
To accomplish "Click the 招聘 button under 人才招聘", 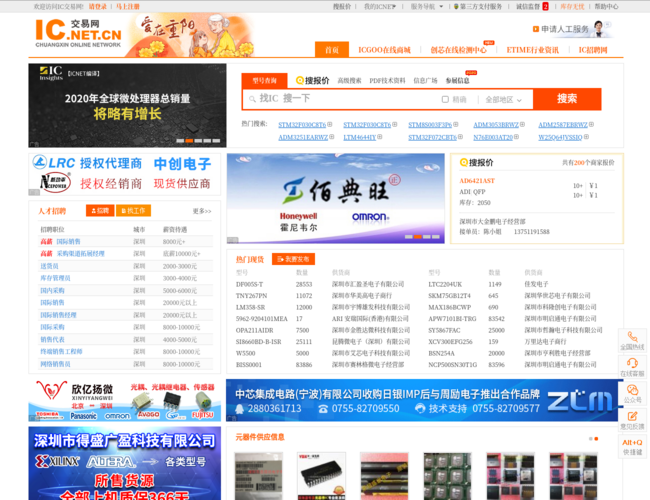I will [100, 211].
